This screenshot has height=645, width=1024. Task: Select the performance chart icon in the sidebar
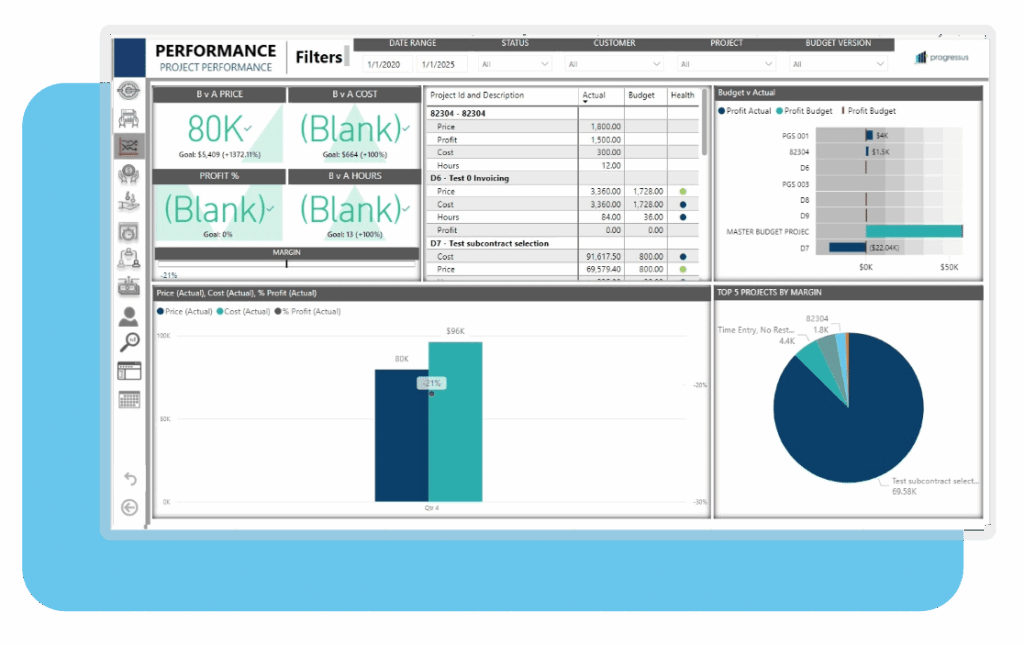(129, 147)
